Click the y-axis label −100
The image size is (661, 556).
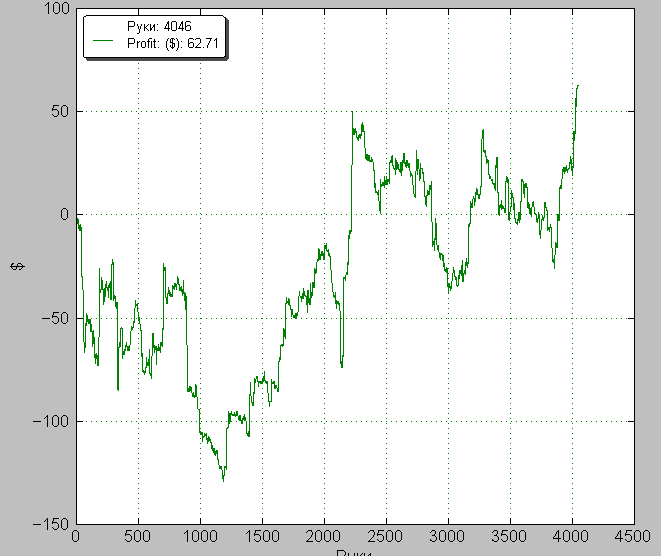click(51, 421)
